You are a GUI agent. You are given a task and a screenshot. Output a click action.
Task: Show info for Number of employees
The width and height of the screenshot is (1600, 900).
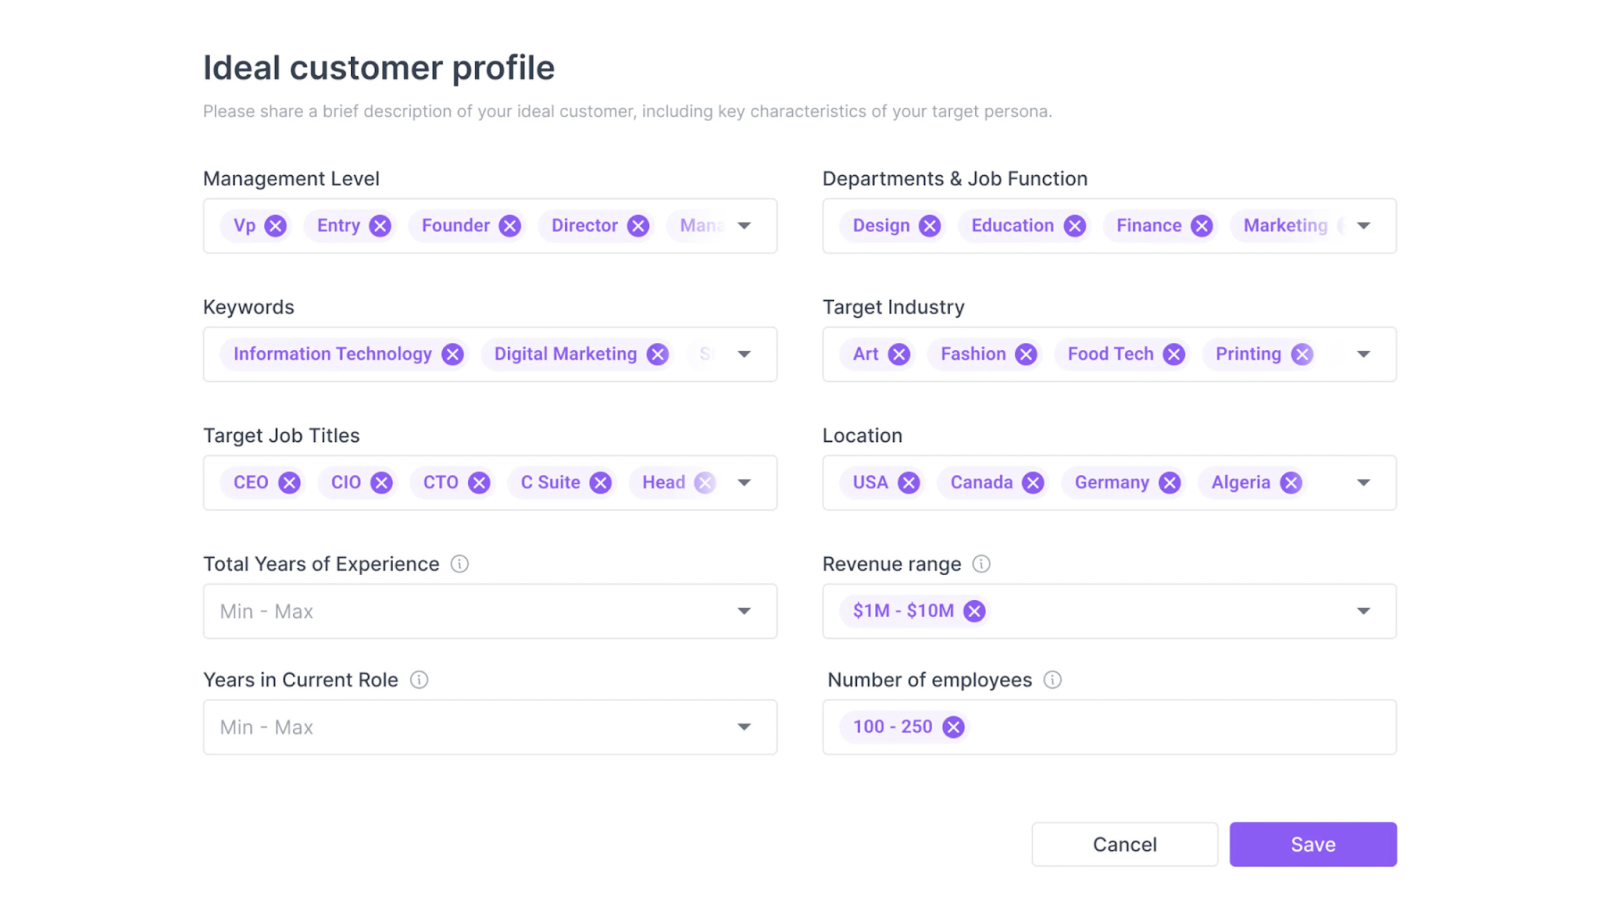pos(1052,680)
